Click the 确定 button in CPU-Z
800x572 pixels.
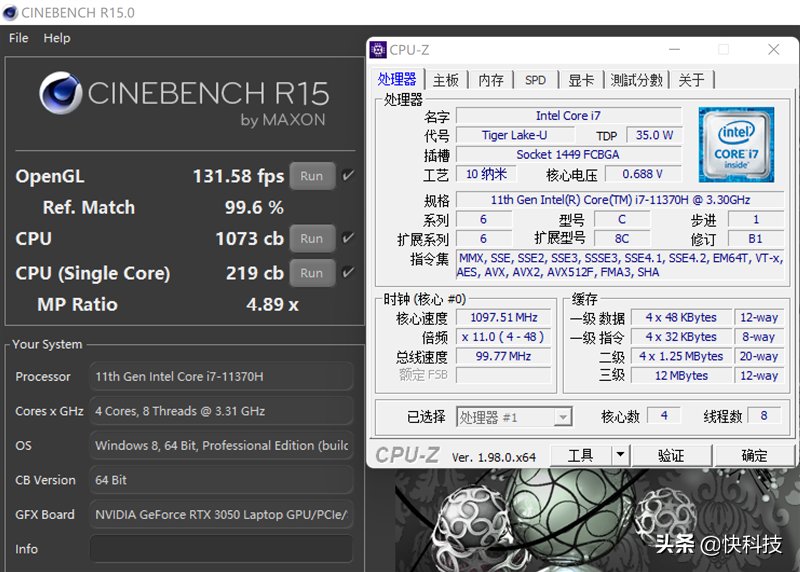754,455
